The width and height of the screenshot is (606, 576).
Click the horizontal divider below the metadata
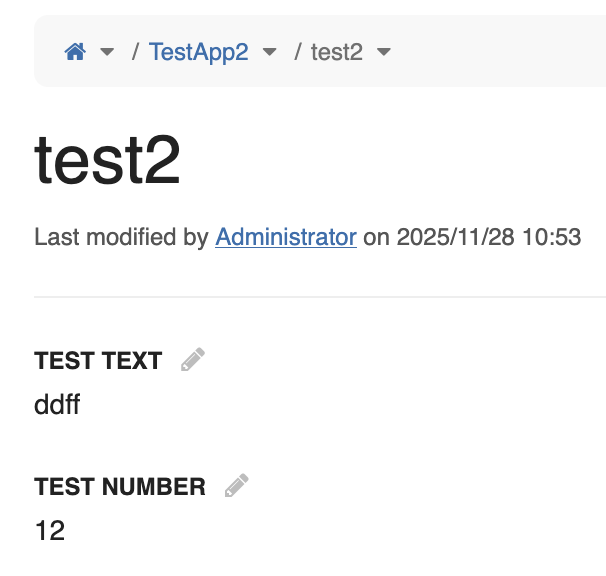point(320,297)
